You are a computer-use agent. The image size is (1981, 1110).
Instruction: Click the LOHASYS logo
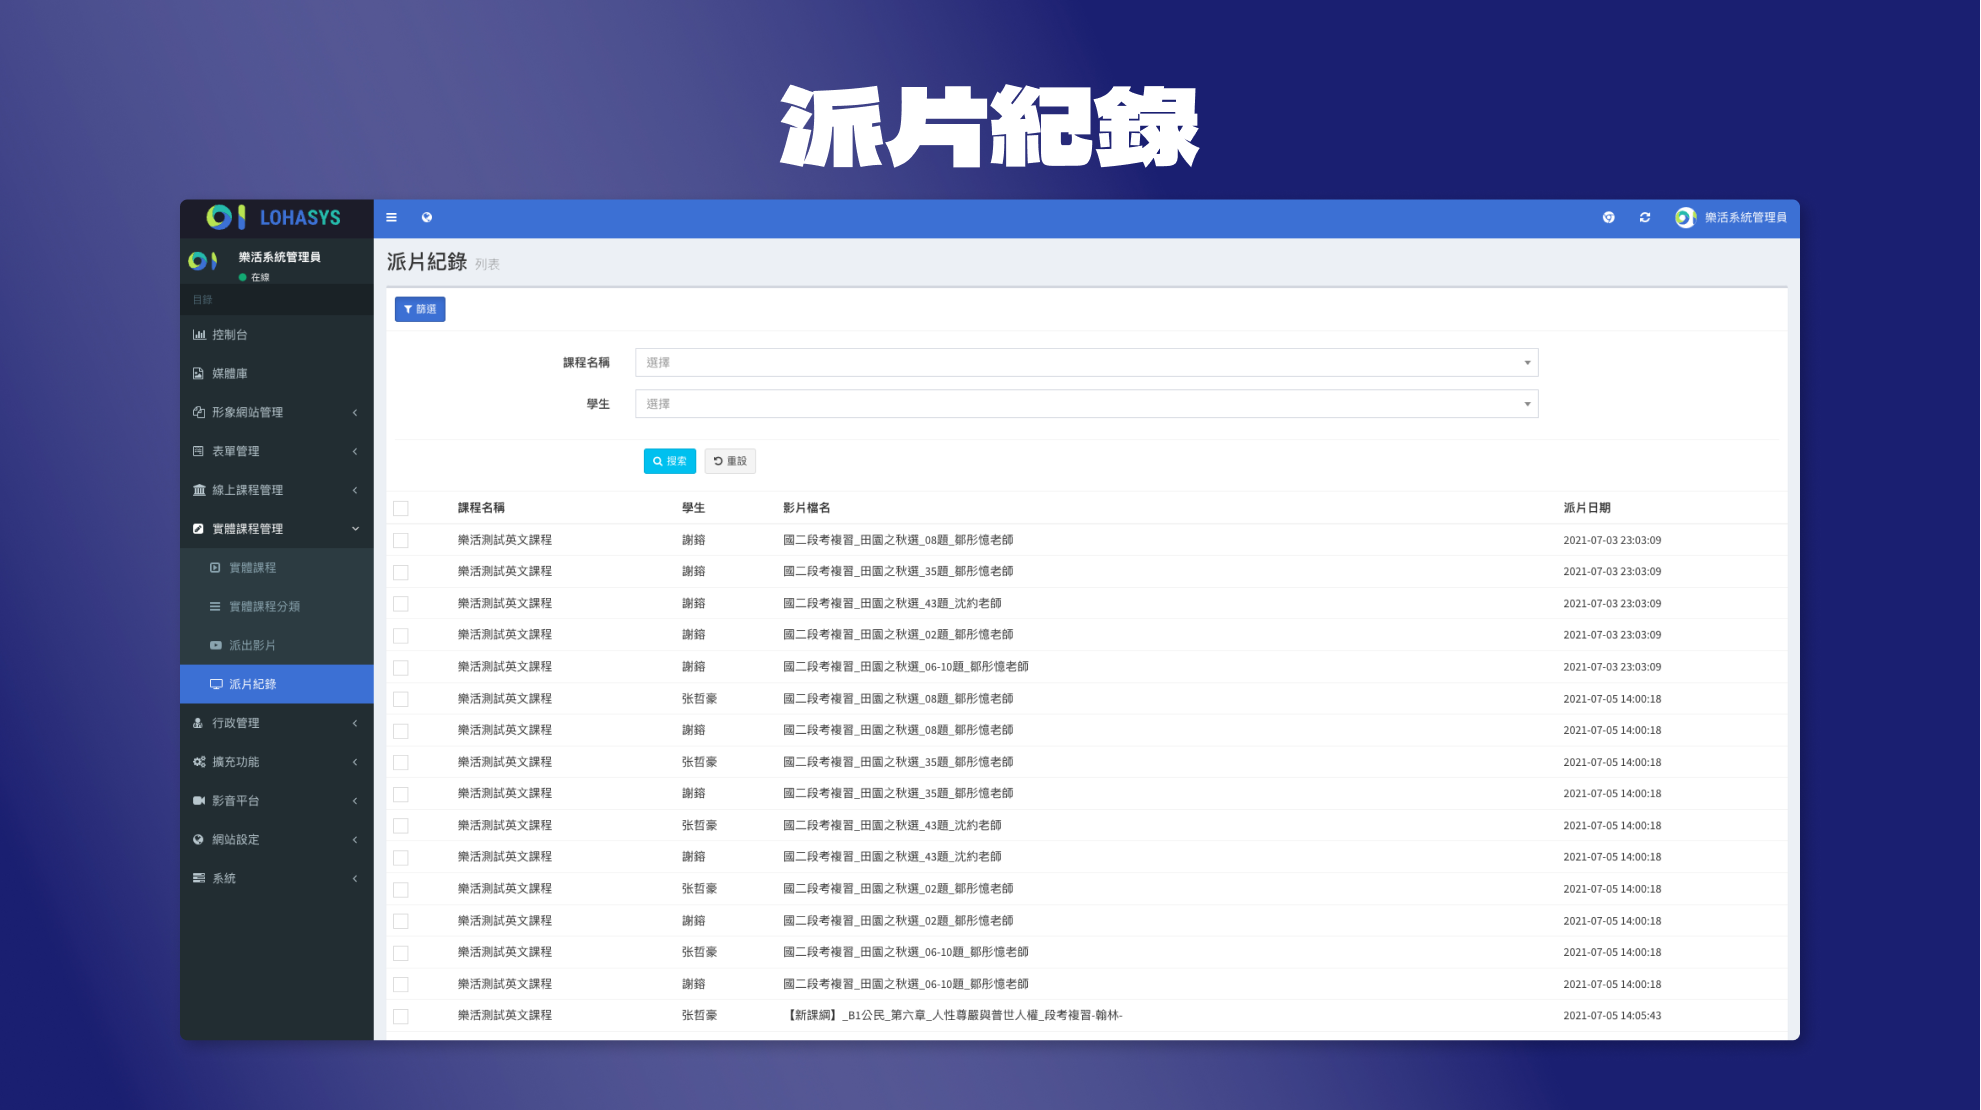point(275,218)
